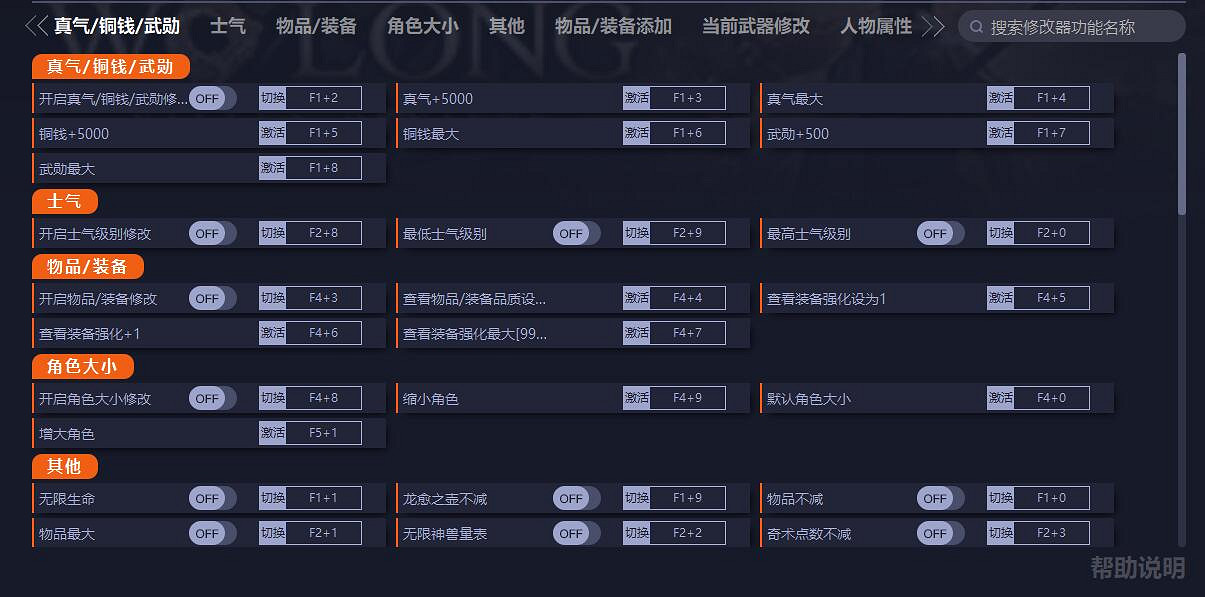Open the 物品/装备添加 tab
This screenshot has height=597, width=1205.
coord(613,26)
